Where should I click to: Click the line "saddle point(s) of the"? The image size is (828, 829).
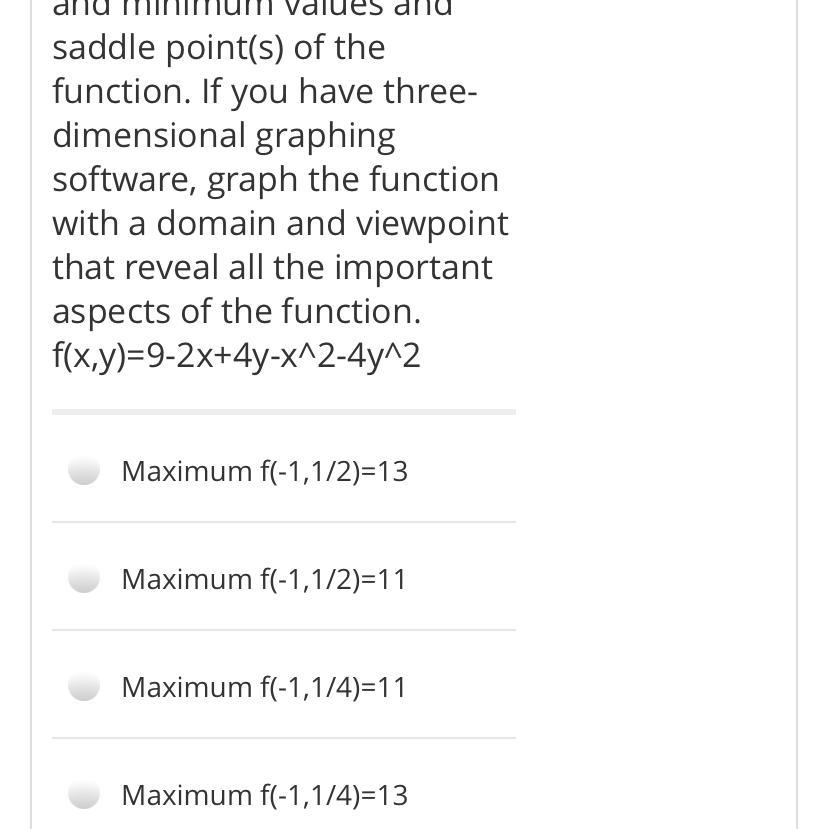coord(218,47)
